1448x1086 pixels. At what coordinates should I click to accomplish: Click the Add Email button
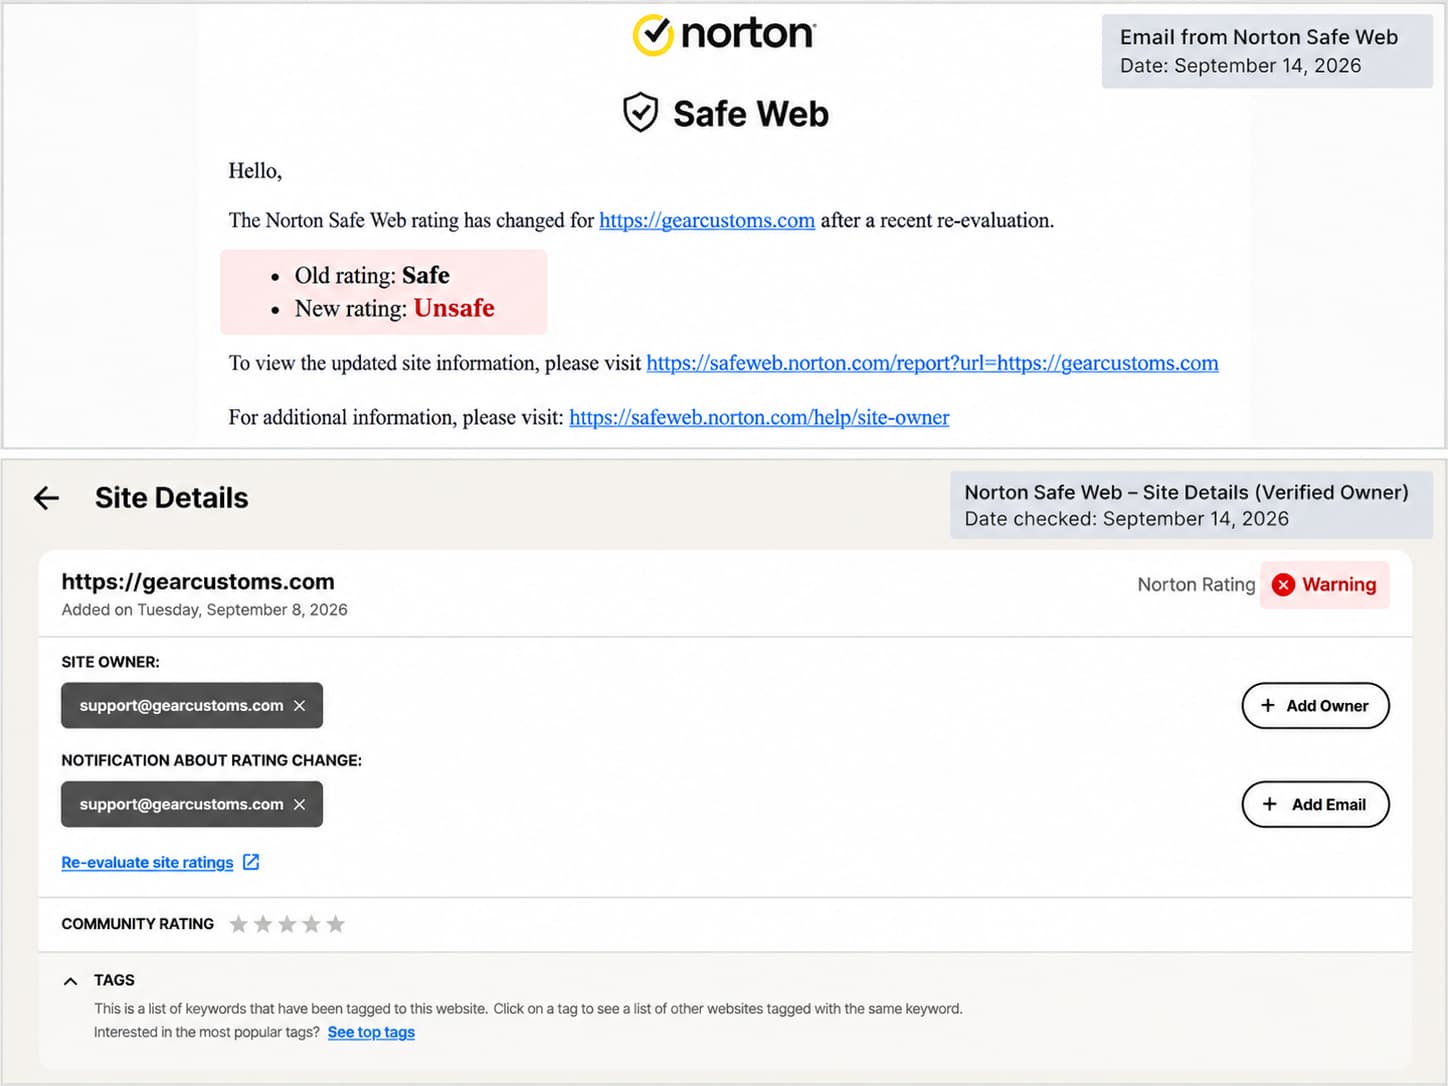(1315, 805)
